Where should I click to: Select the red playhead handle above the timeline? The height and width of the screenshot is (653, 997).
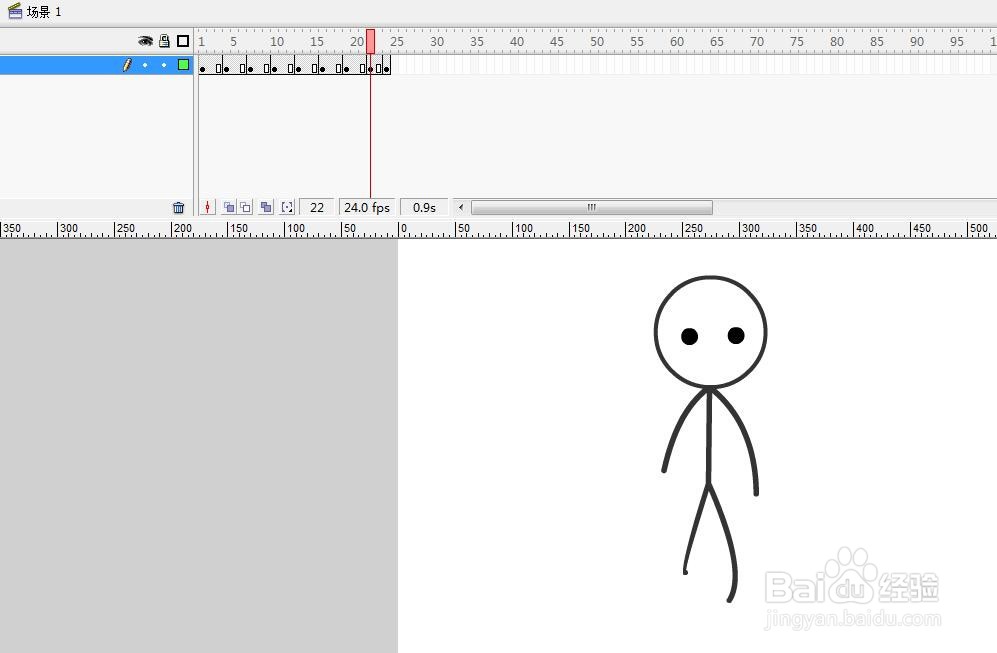370,41
